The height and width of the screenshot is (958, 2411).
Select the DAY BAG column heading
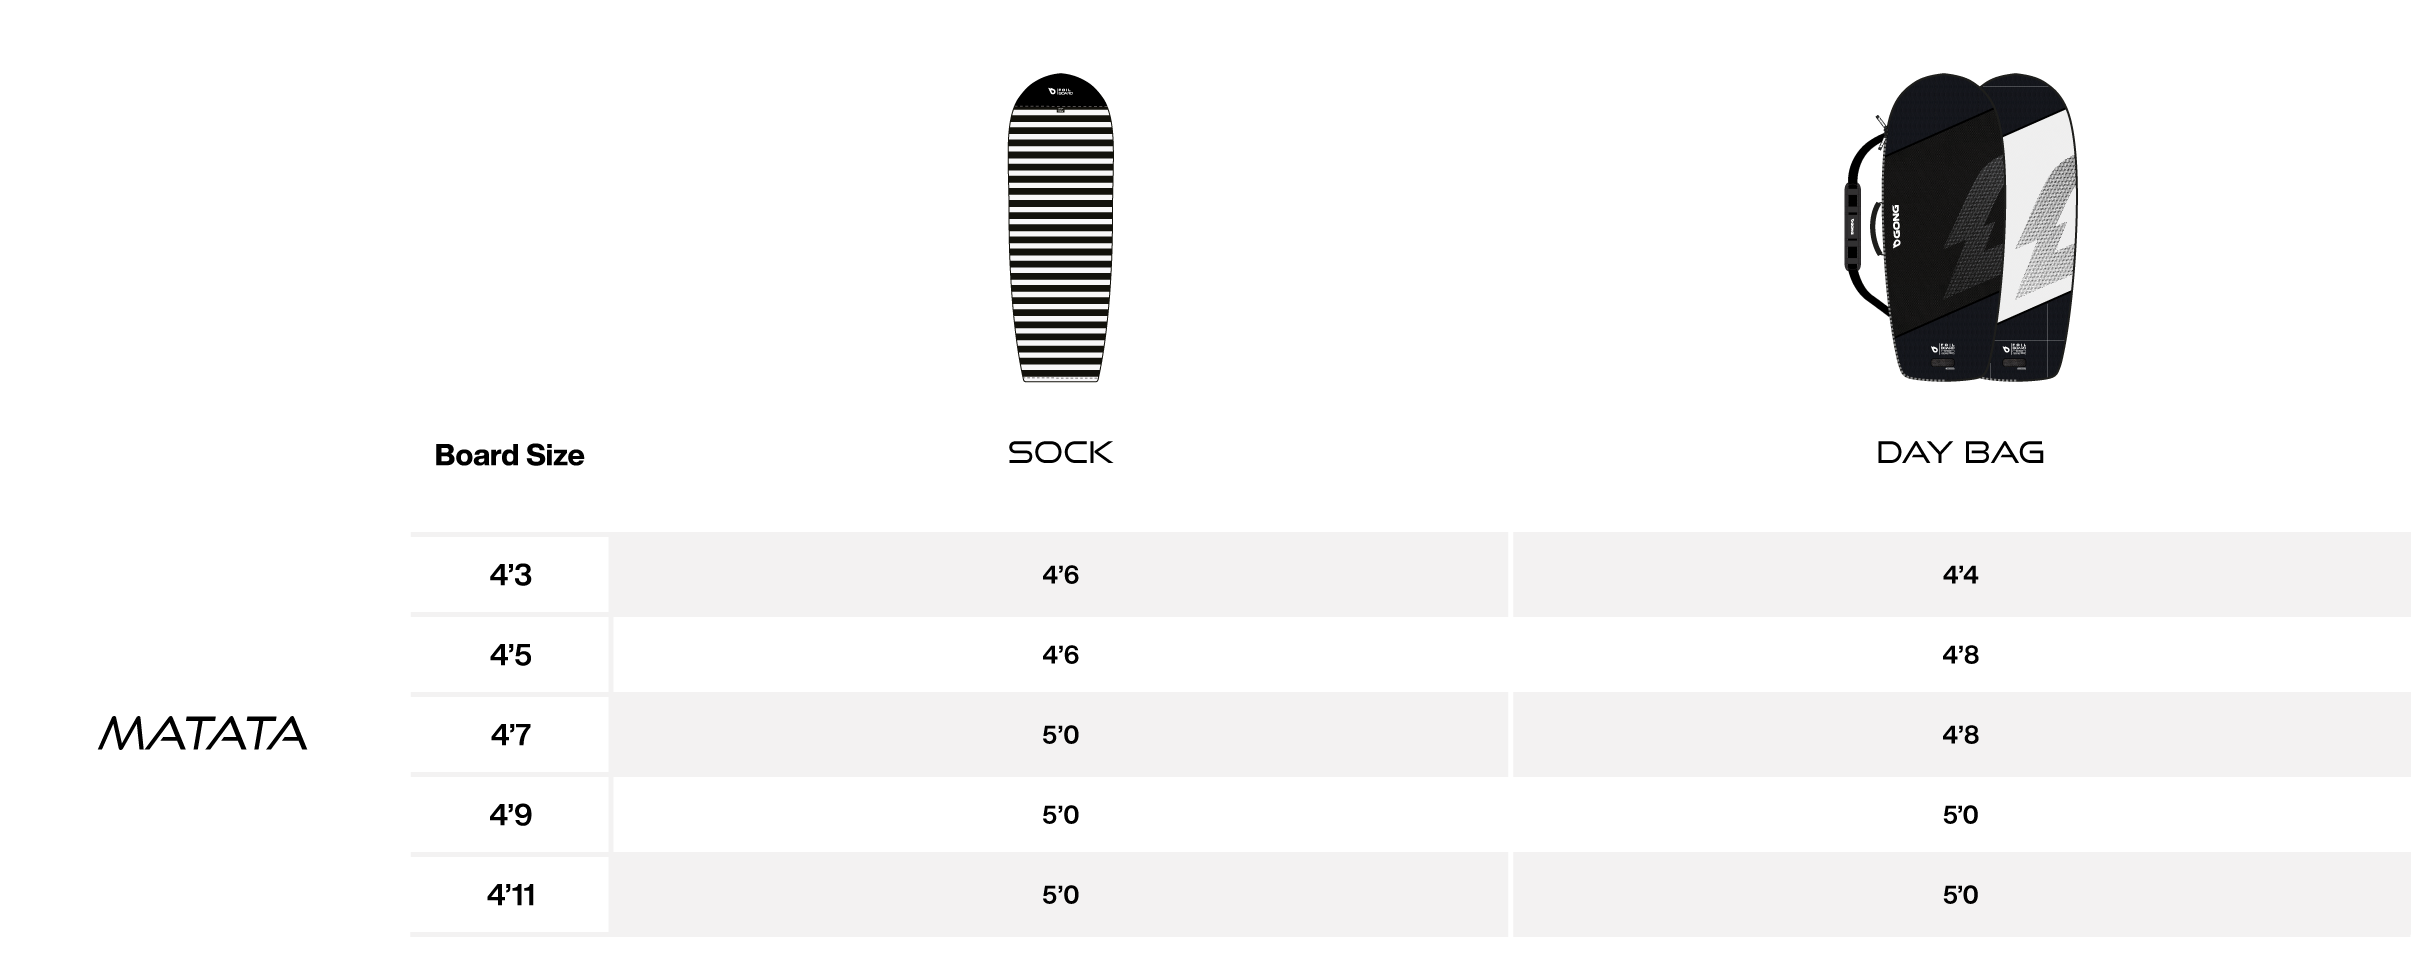coord(1960,453)
